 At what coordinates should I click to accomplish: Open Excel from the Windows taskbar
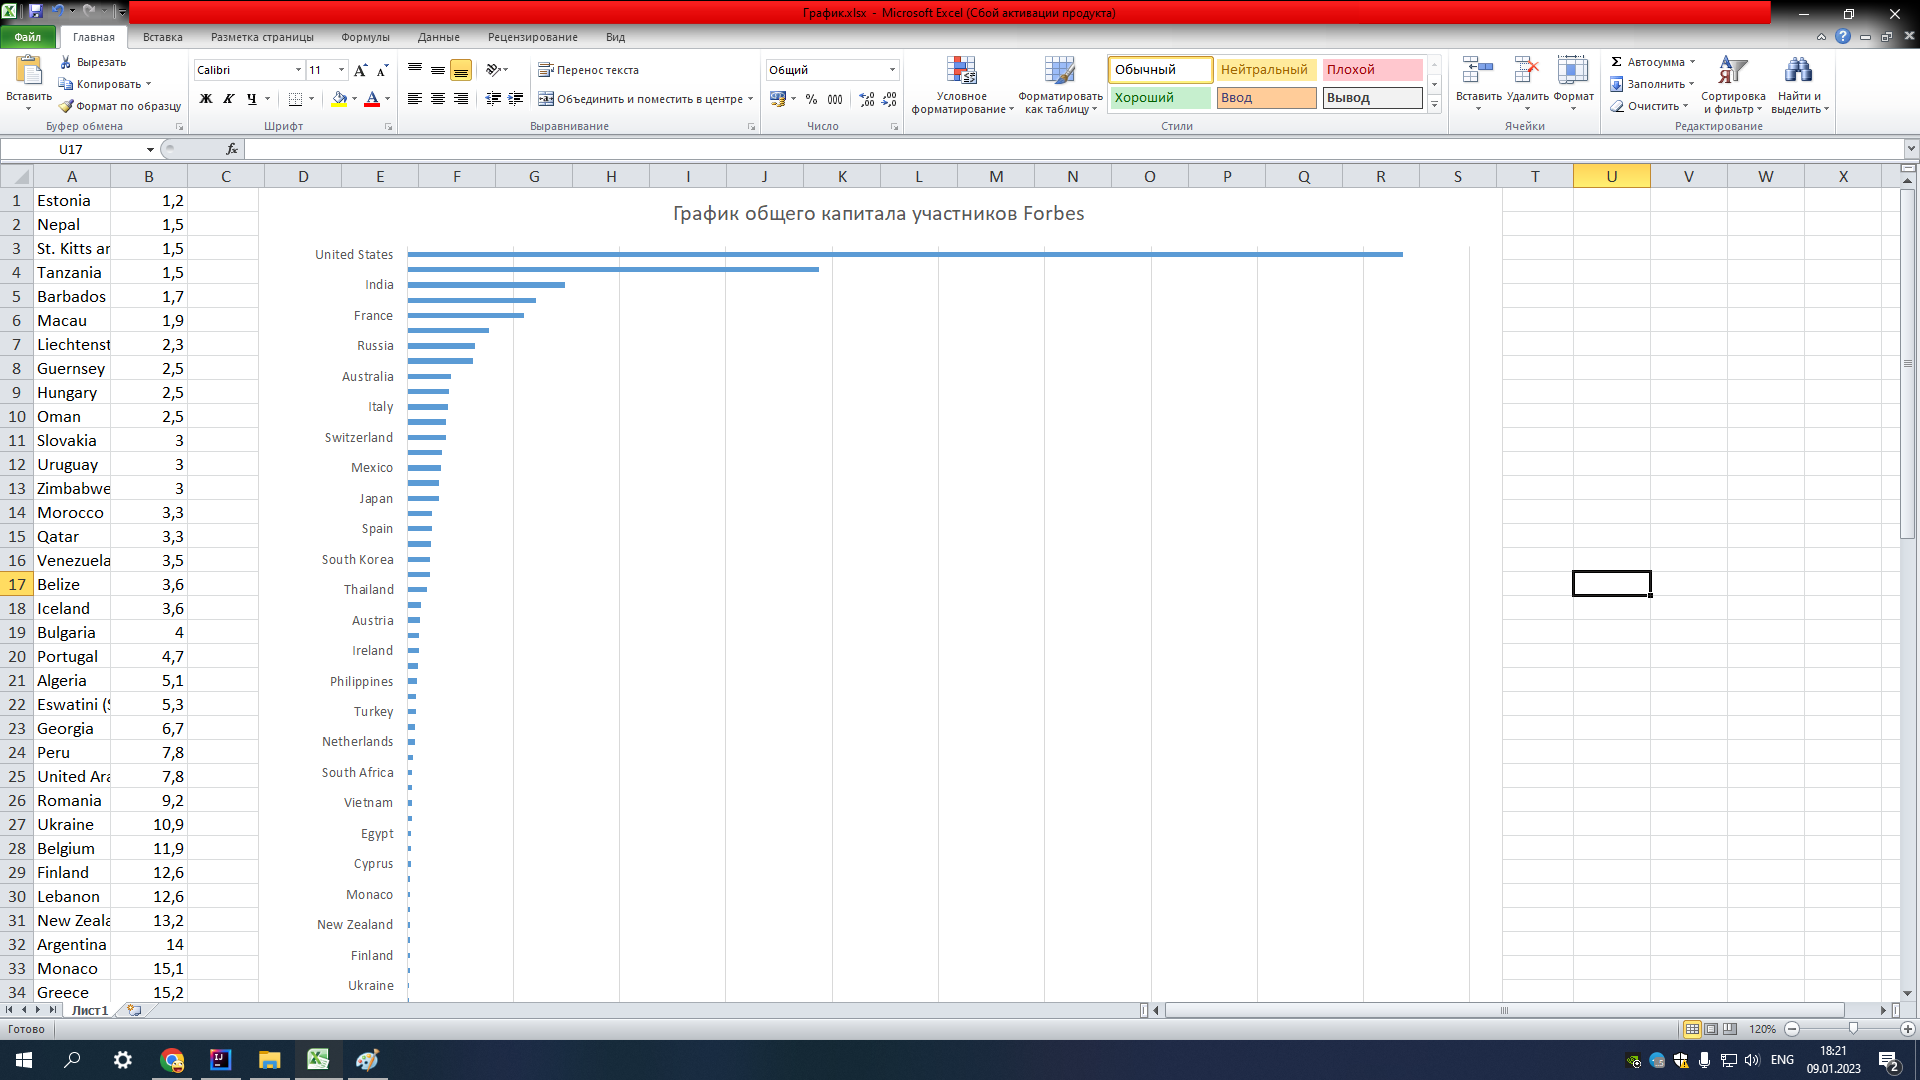318,1060
